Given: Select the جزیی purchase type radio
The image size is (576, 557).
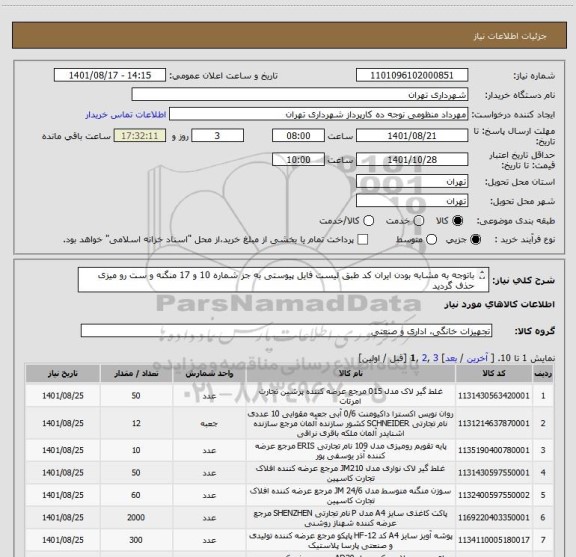Looking at the screenshot, I should point(476,240).
